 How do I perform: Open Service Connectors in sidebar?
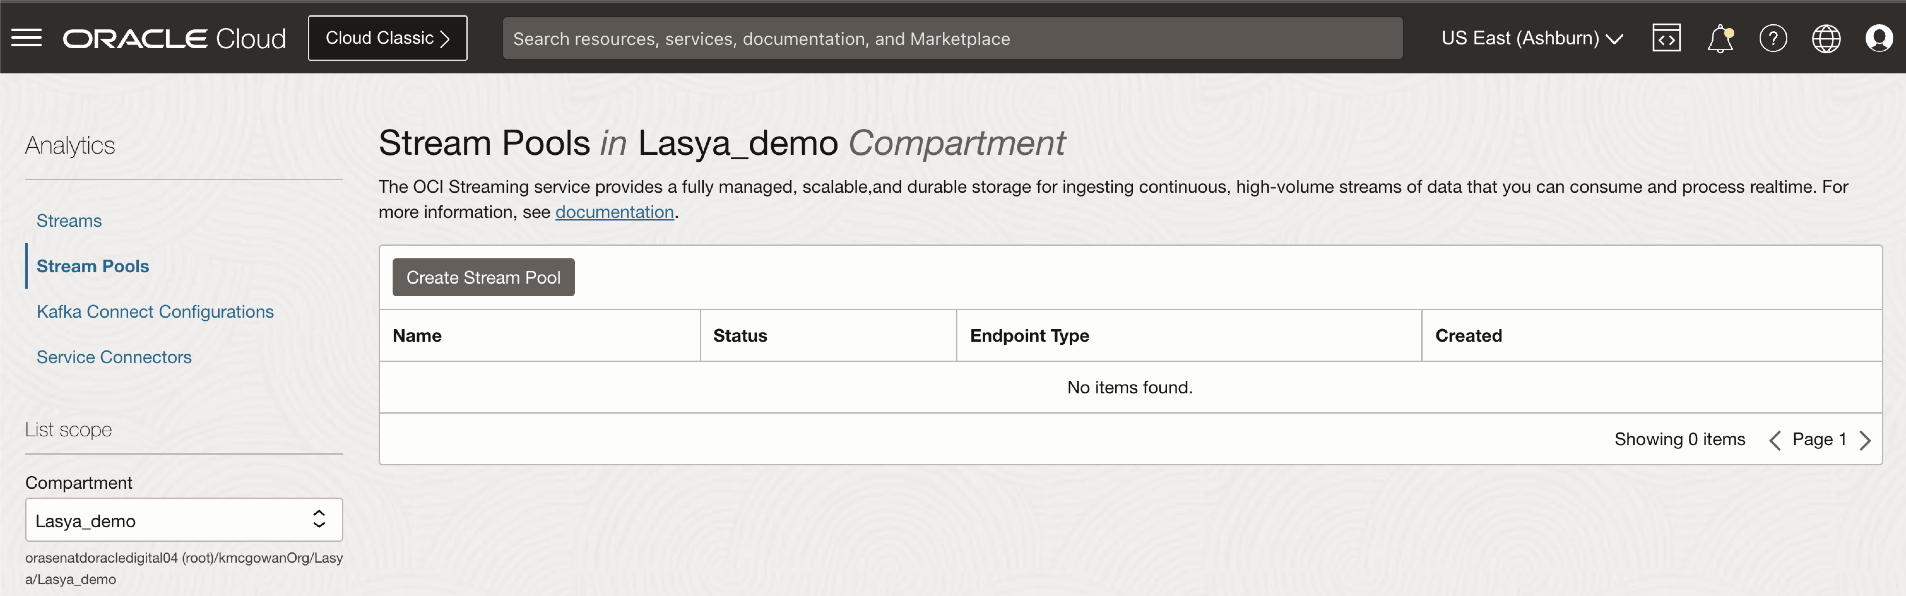click(x=114, y=357)
